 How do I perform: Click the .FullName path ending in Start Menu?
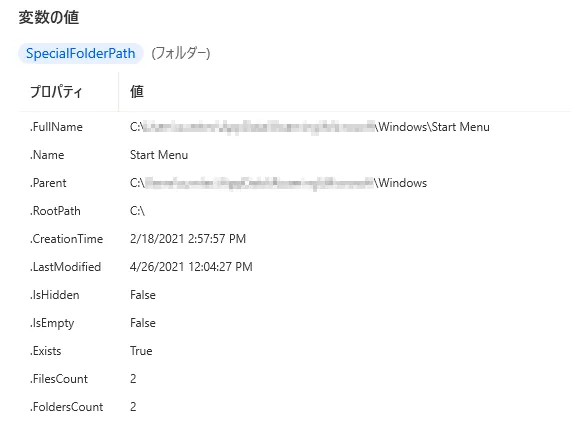click(310, 127)
